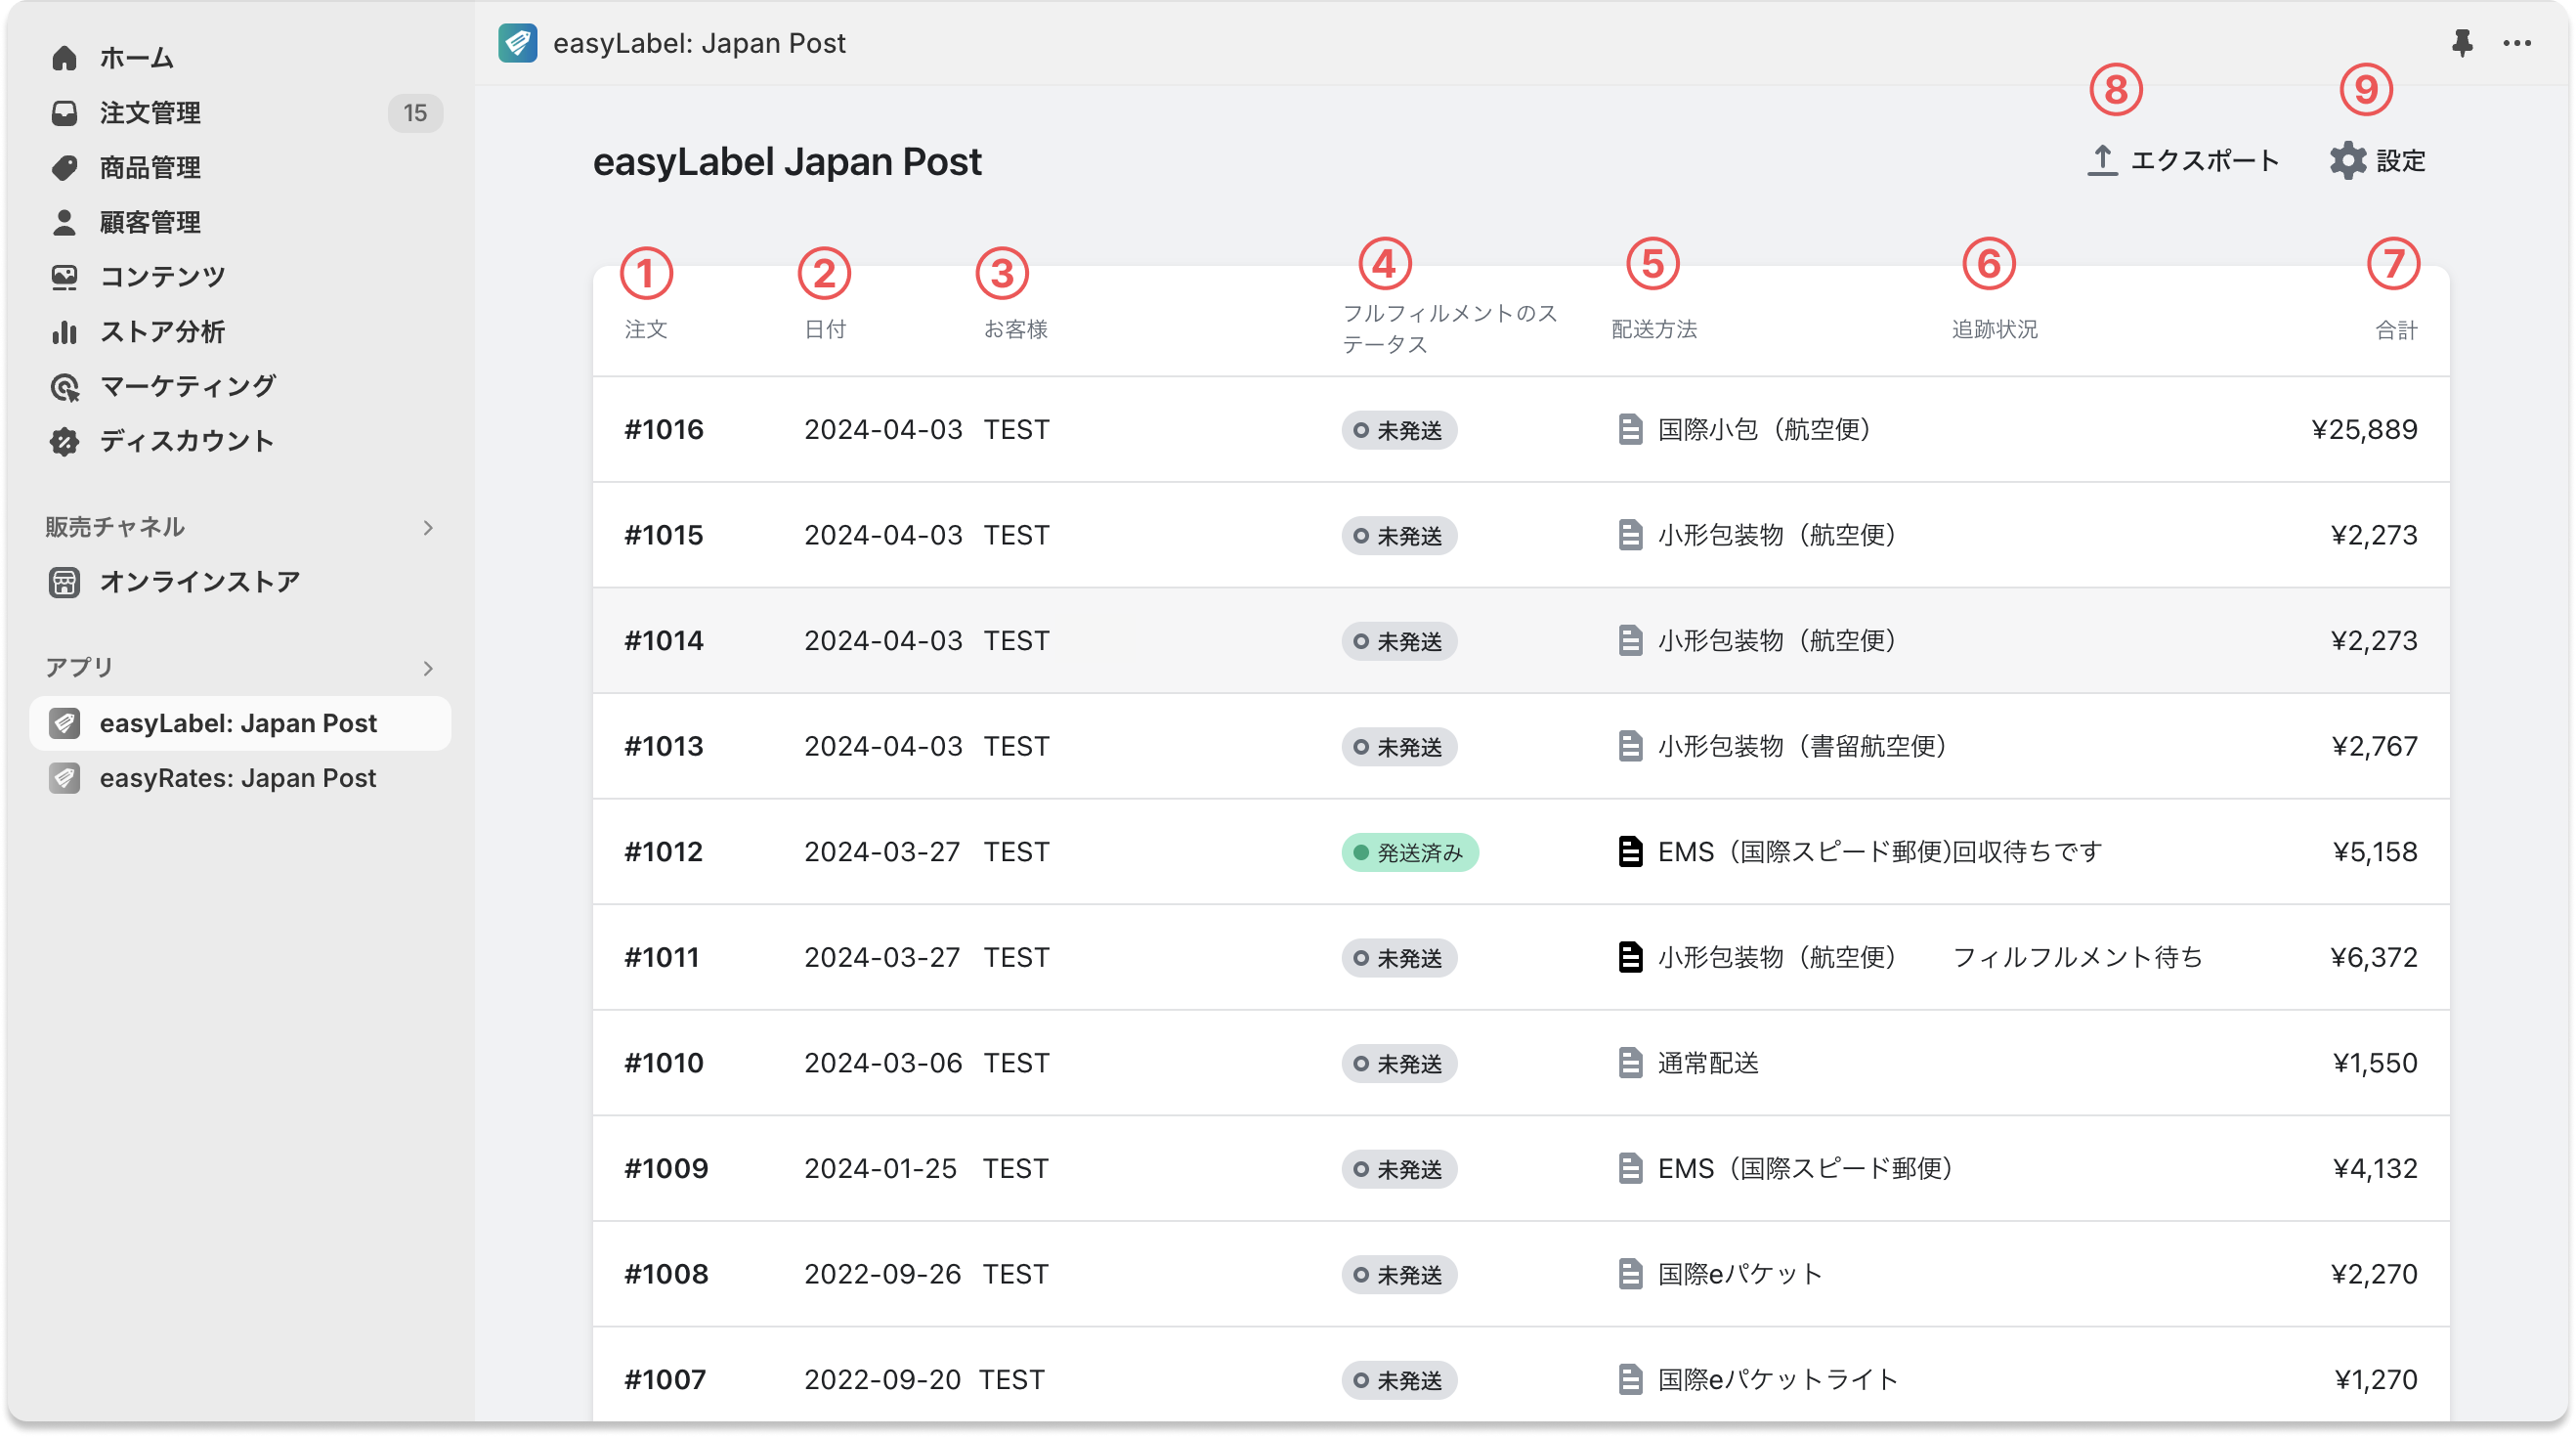This screenshot has height=1437, width=2576.
Task: Click the export upload arrow icon
Action: pyautogui.click(x=2102, y=161)
